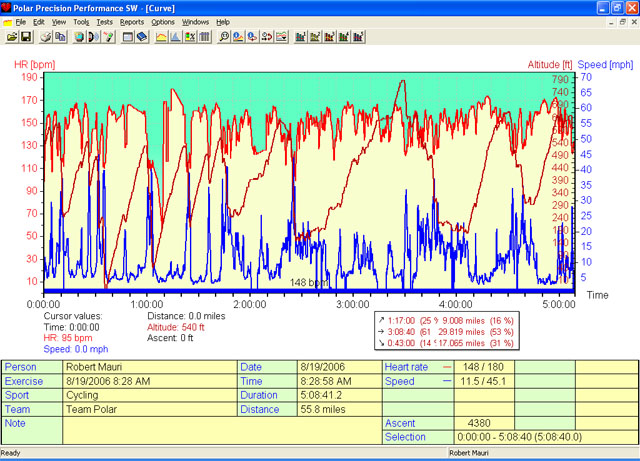Open the Reports menu

132,22
